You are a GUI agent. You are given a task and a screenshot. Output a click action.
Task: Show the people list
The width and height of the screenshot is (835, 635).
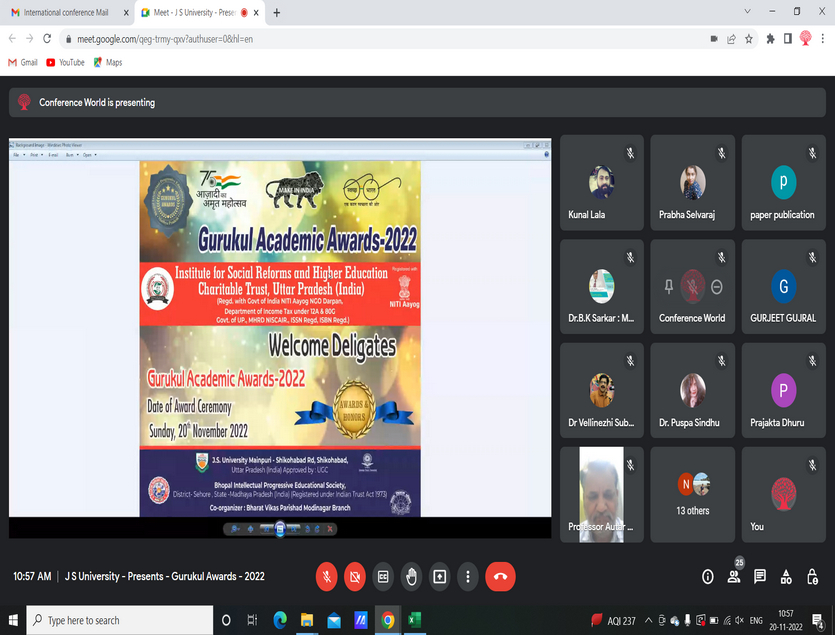pos(734,576)
